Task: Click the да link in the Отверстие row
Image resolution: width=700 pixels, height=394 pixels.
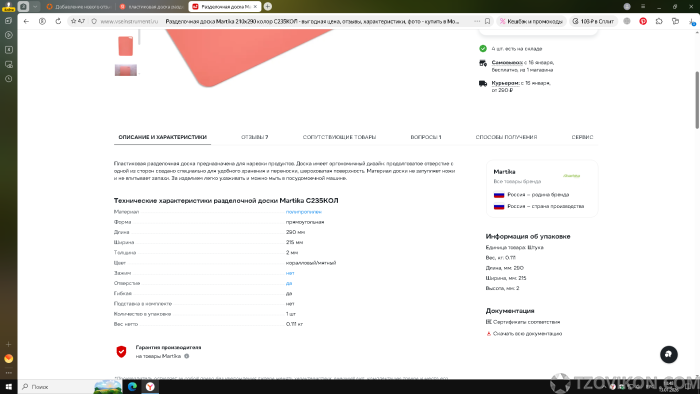Action: (289, 283)
